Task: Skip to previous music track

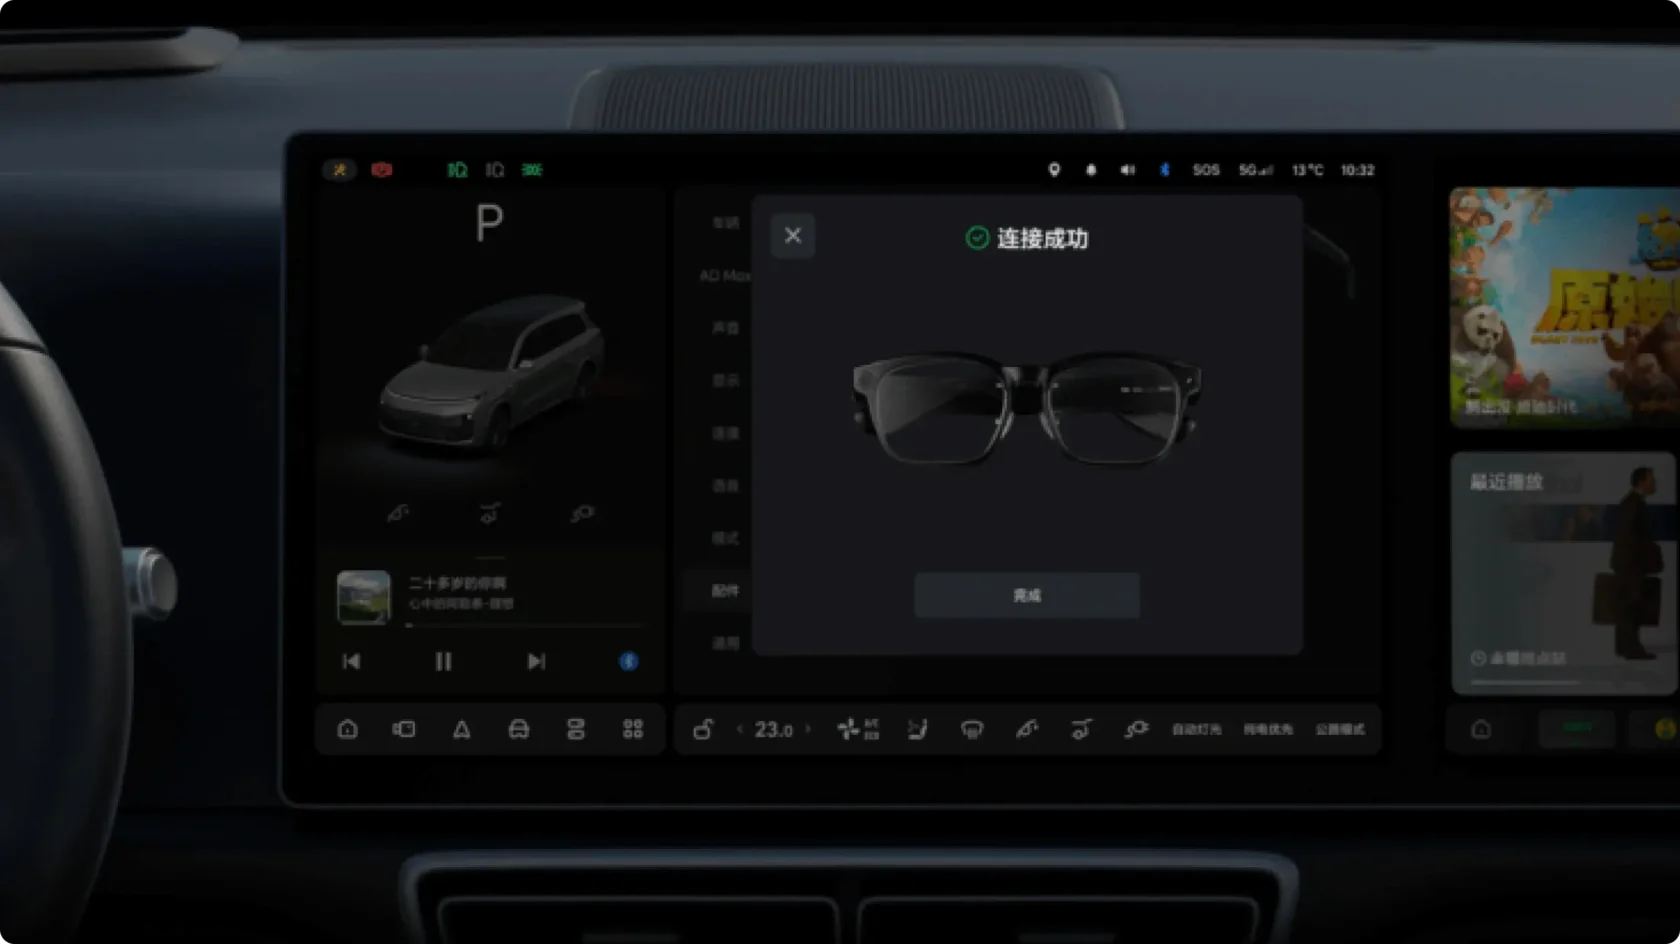Action: [x=351, y=661]
